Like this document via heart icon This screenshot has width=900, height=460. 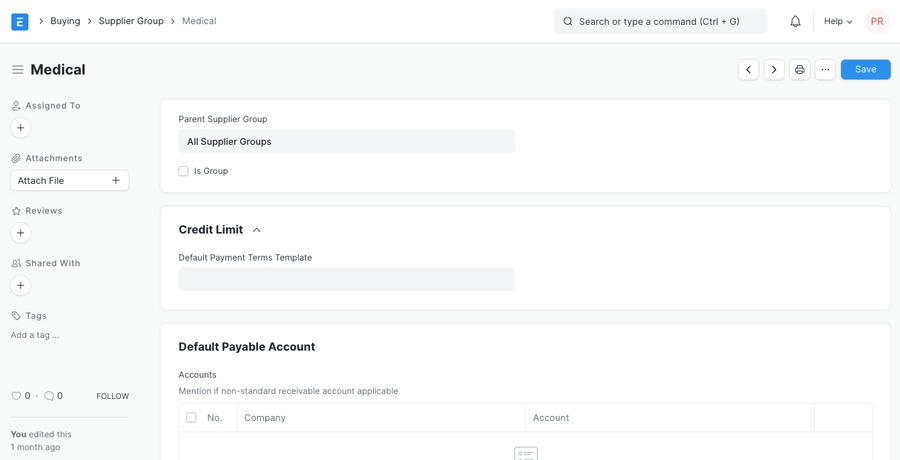[x=16, y=396]
